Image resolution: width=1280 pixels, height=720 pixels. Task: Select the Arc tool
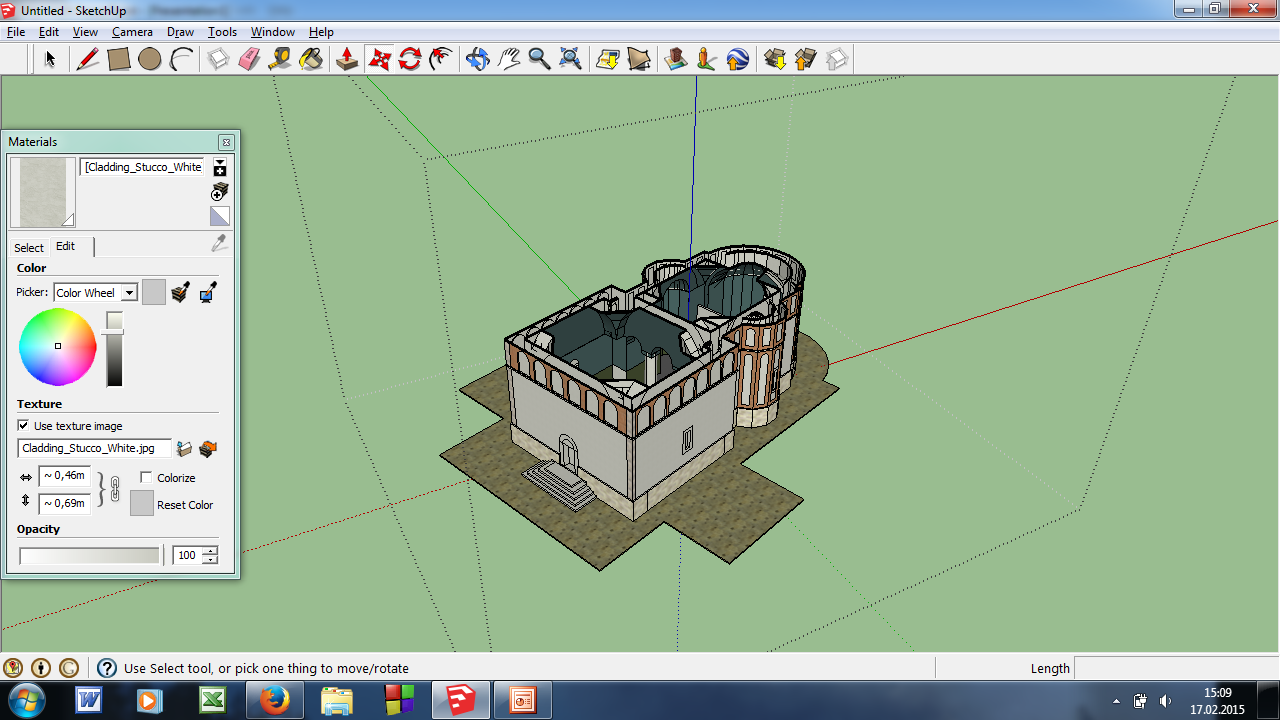[181, 59]
